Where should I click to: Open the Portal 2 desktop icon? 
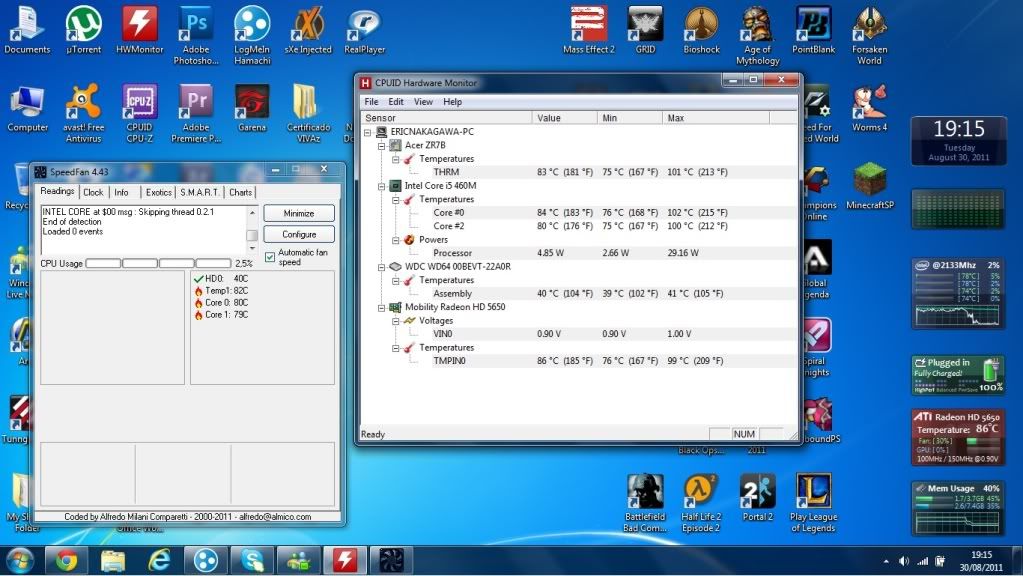tap(757, 498)
